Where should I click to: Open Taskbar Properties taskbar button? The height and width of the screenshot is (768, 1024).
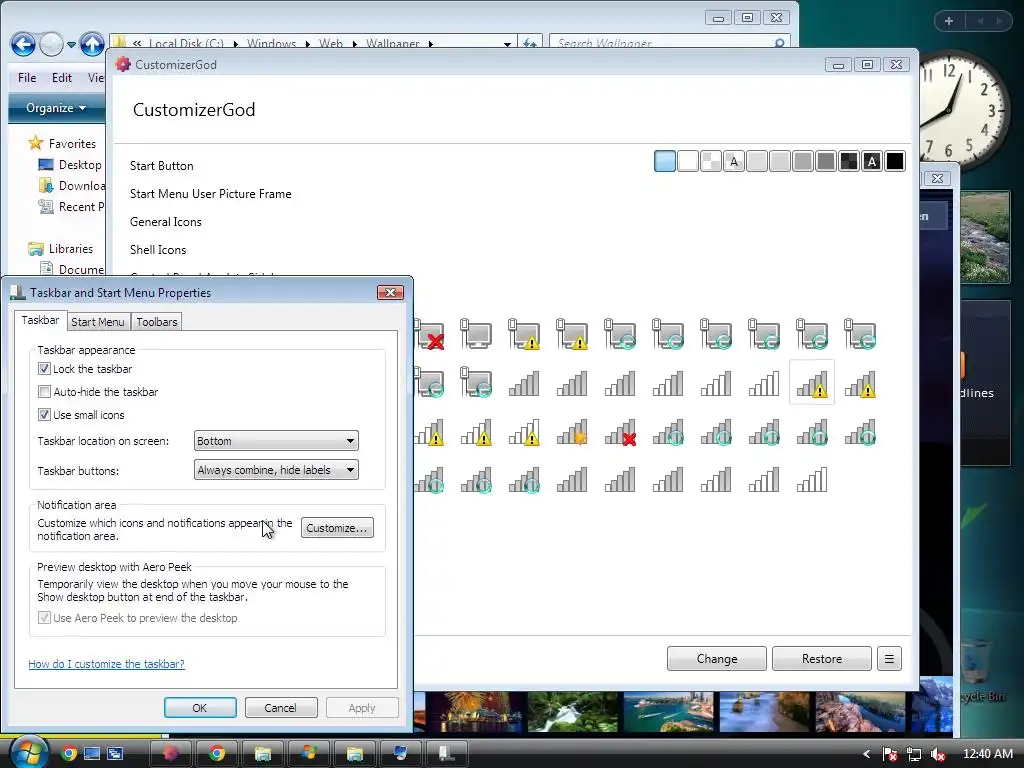[447, 754]
